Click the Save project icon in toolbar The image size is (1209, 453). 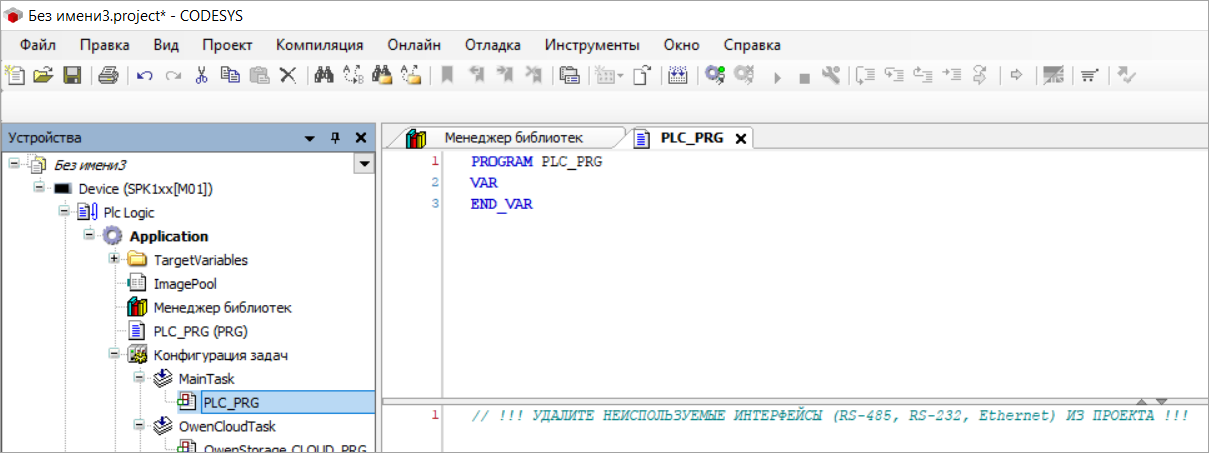(72, 75)
